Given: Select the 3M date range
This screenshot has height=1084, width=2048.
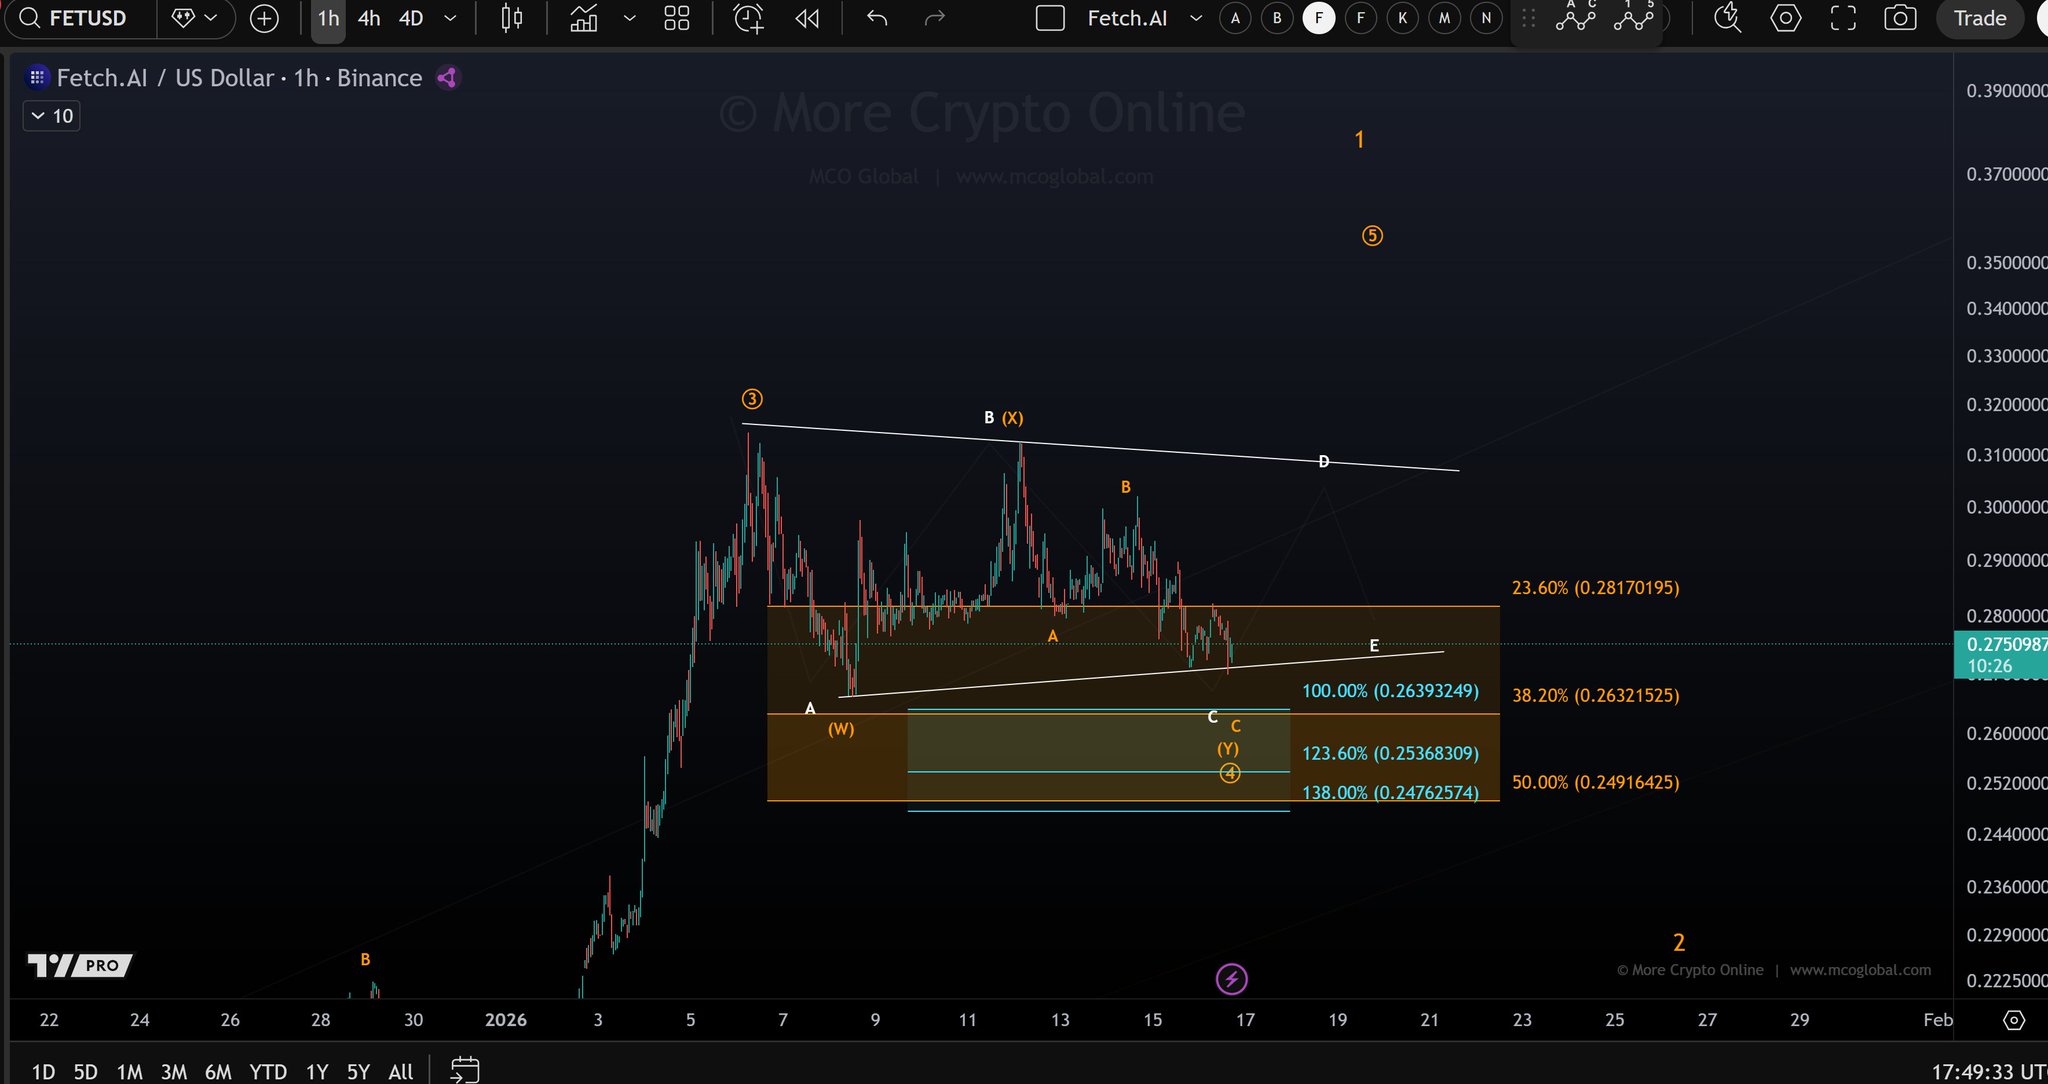Looking at the screenshot, I should coord(174,1071).
